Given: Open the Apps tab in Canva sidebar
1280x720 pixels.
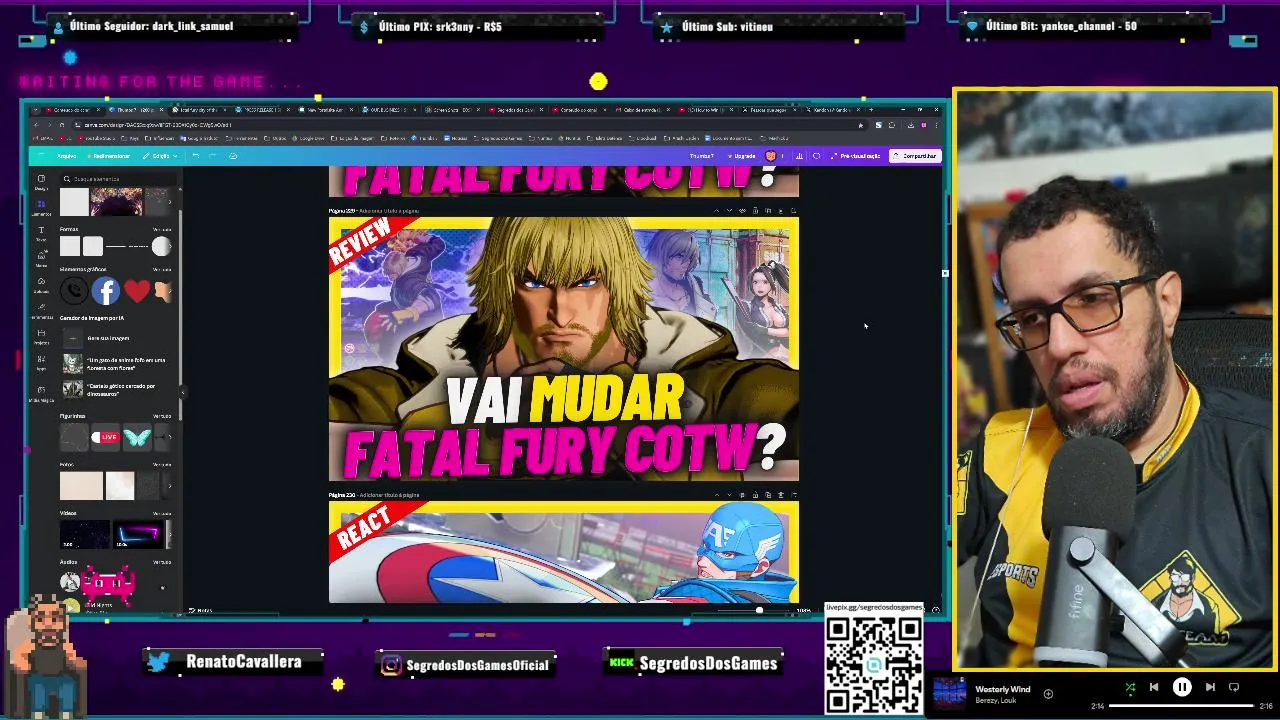Looking at the screenshot, I should coord(41,363).
